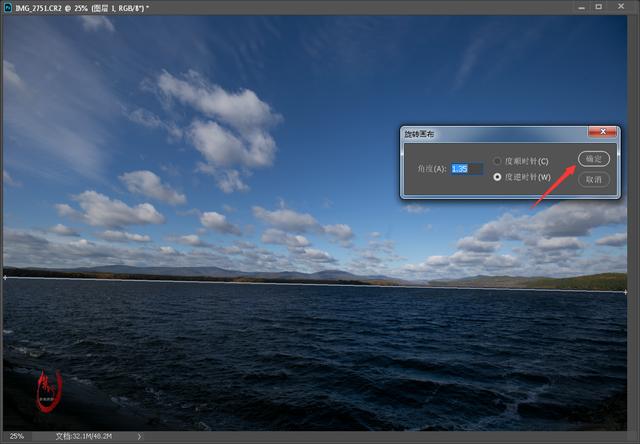Select the 度顺时针(C) clockwise option
Viewport: 640px width, 444px height.
point(498,161)
